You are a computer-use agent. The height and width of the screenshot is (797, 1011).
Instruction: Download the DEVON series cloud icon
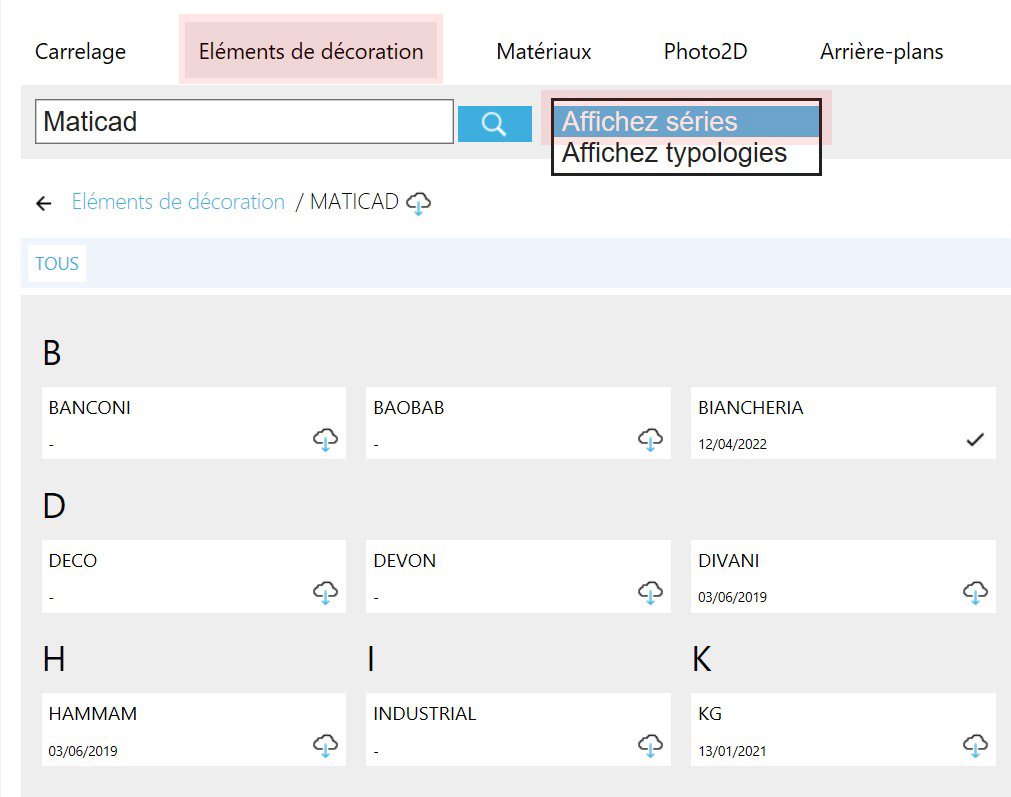pos(651,592)
